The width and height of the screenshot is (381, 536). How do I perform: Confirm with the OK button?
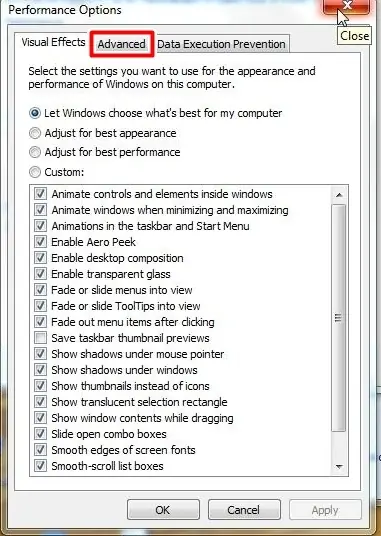(x=163, y=510)
